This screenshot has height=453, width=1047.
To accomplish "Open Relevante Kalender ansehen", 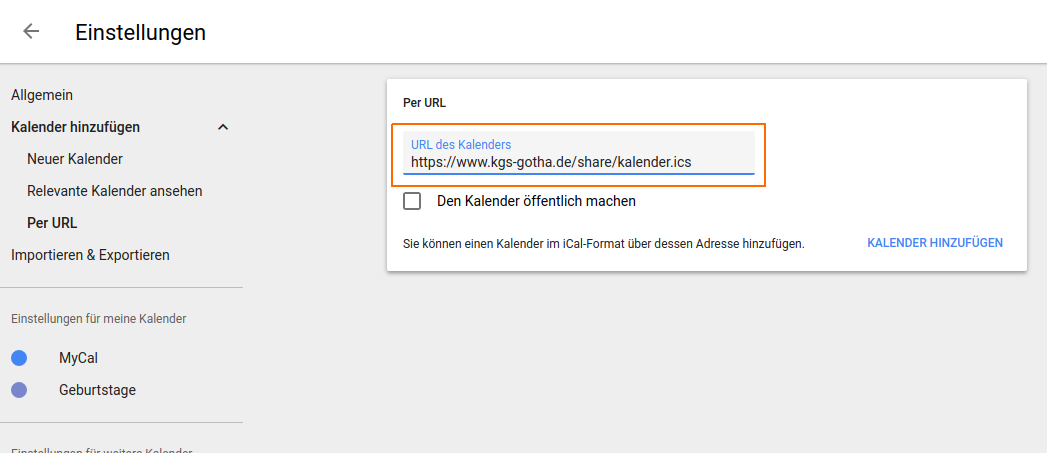I will [x=115, y=191].
